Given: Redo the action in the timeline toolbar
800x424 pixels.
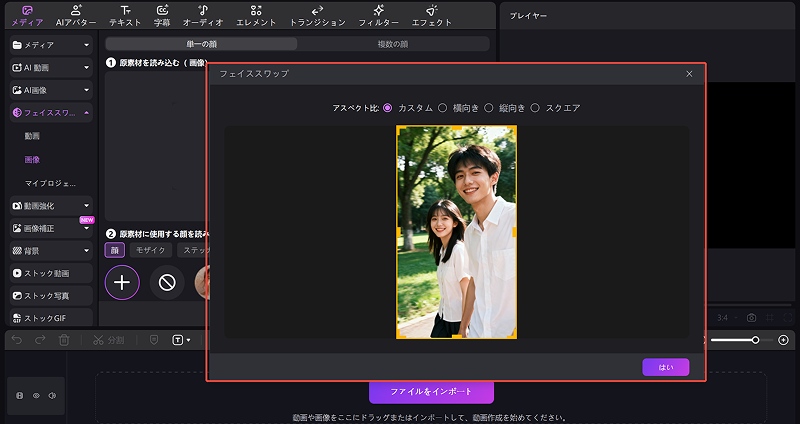Looking at the screenshot, I should tap(40, 340).
